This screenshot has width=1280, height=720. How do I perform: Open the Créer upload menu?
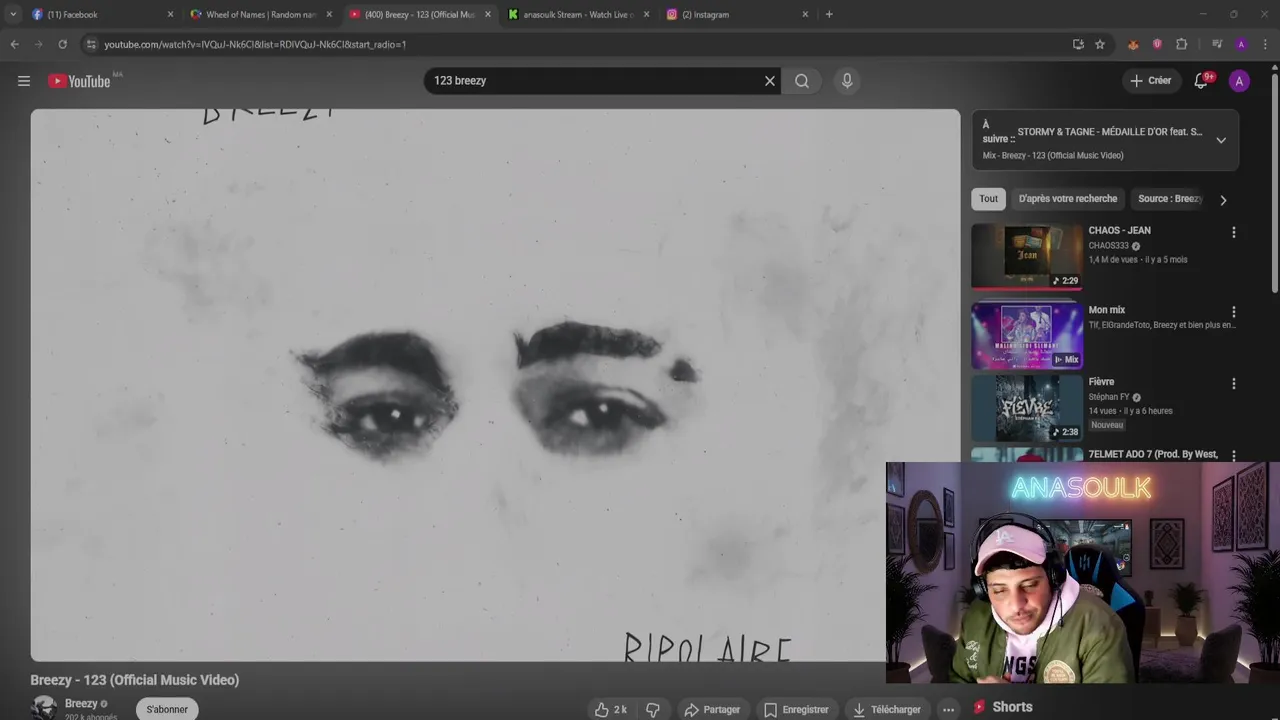tap(1150, 81)
